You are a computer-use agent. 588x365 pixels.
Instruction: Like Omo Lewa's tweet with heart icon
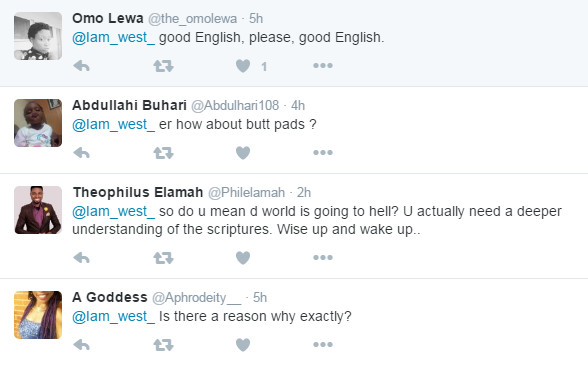(243, 66)
